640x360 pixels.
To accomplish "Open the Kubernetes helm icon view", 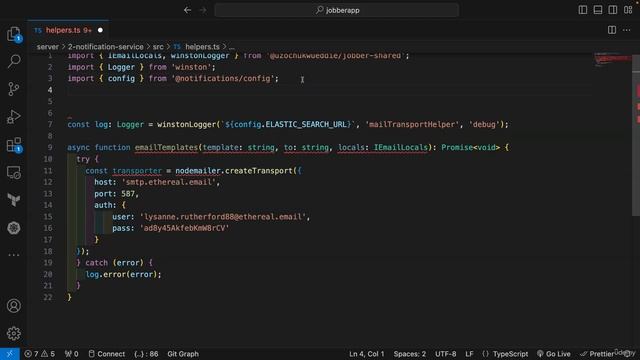I will tap(13, 228).
